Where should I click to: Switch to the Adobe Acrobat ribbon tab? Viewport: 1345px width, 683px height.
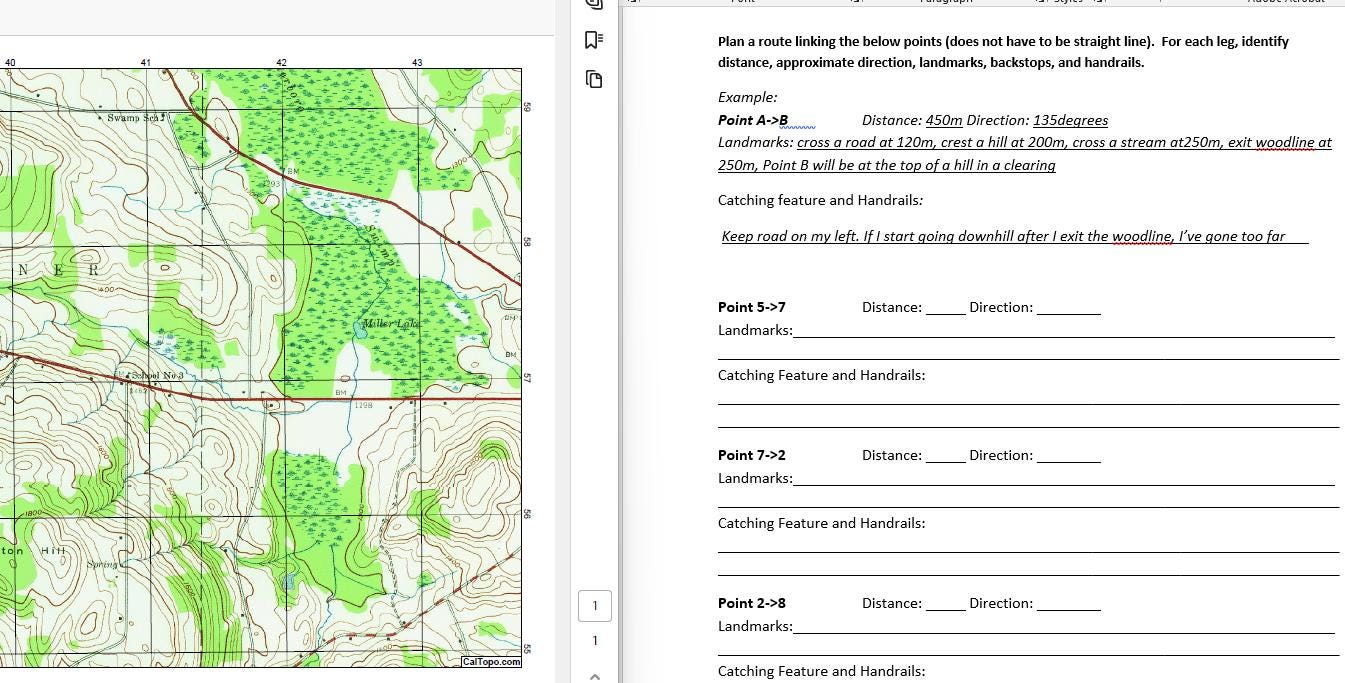click(x=1285, y=1)
